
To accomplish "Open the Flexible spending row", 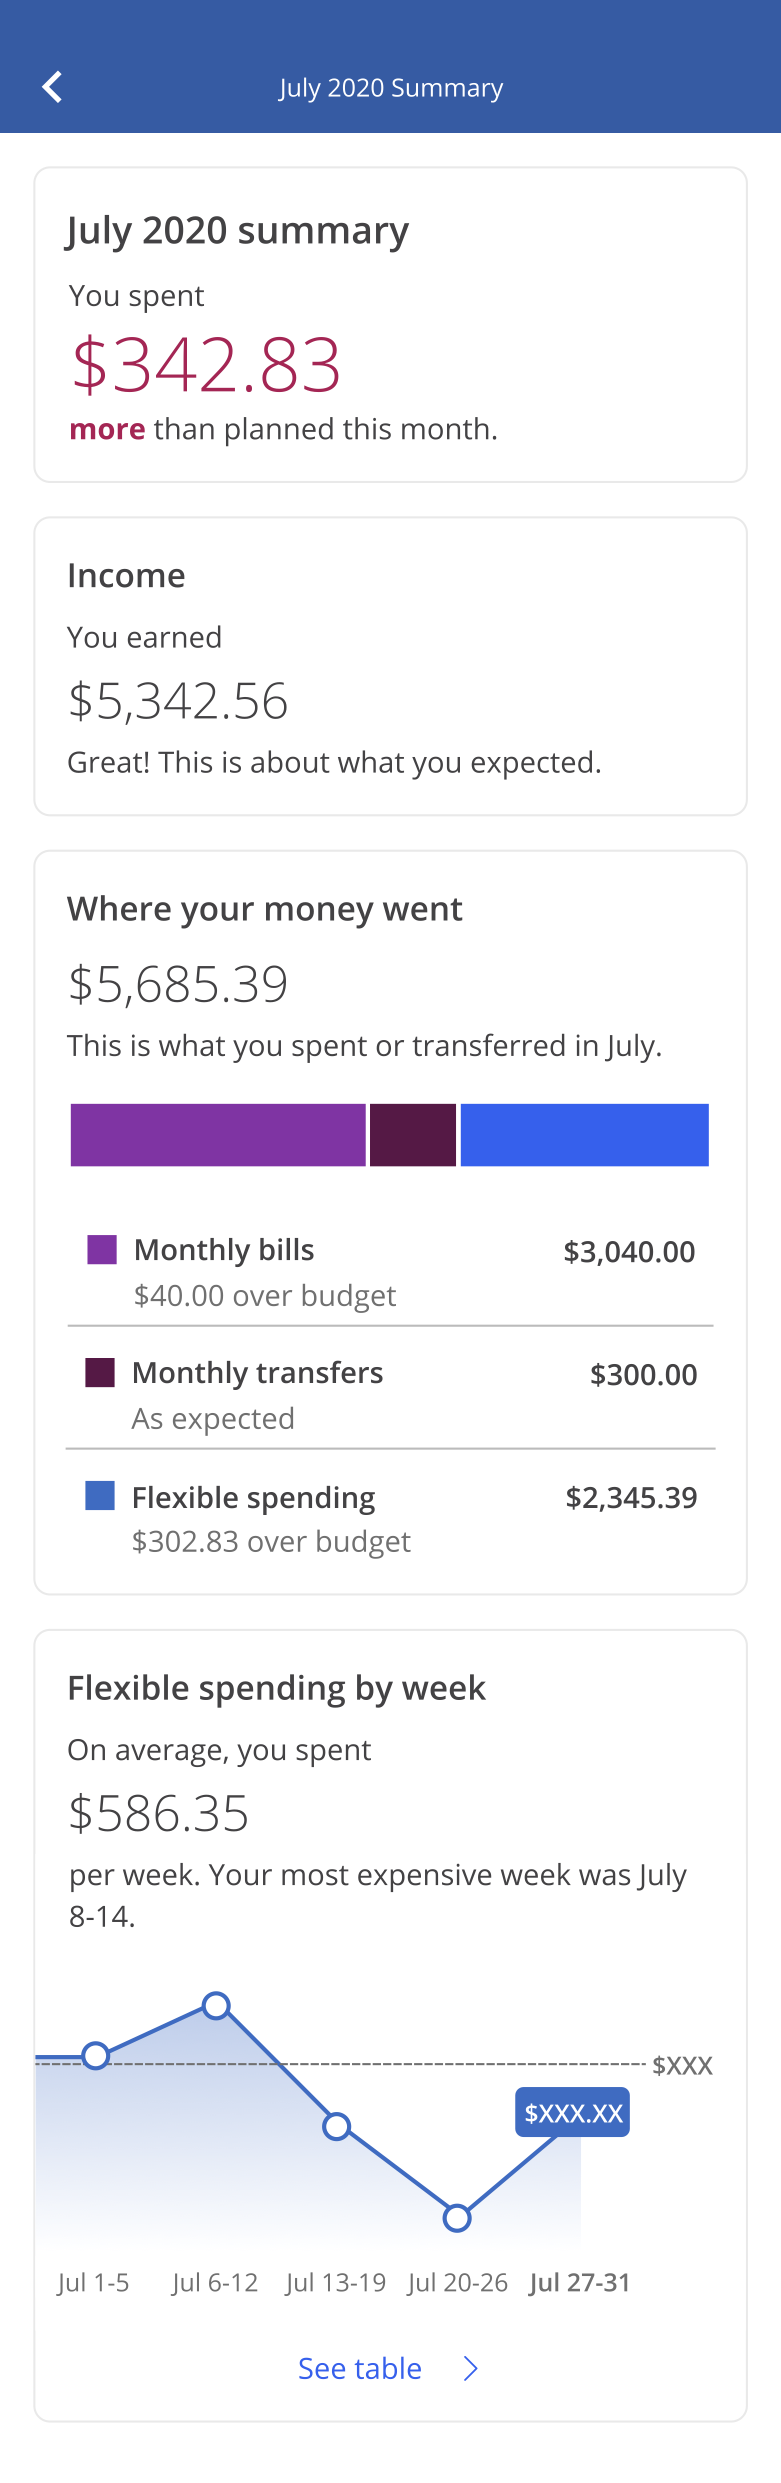I will click(390, 1518).
